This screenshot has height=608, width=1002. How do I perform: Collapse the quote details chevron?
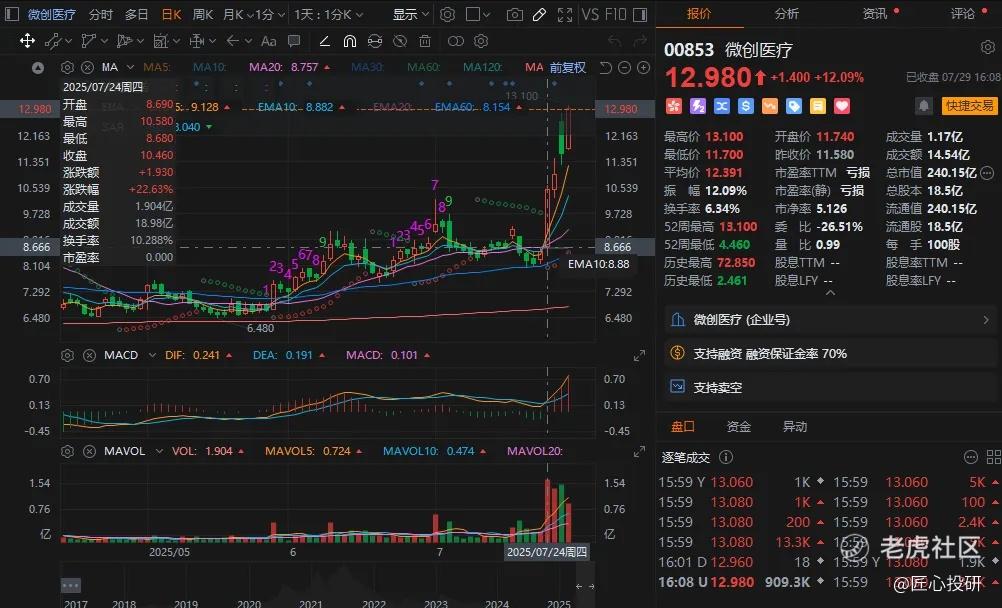click(x=830, y=293)
